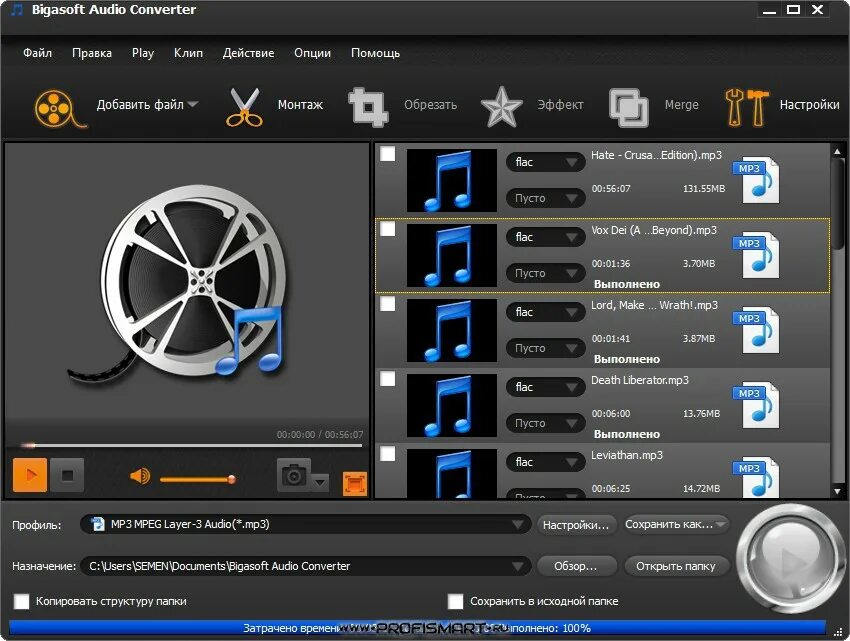The height and width of the screenshot is (641, 850).
Task: Enable Копировать структуру папки checkbox
Action: pyautogui.click(x=22, y=601)
